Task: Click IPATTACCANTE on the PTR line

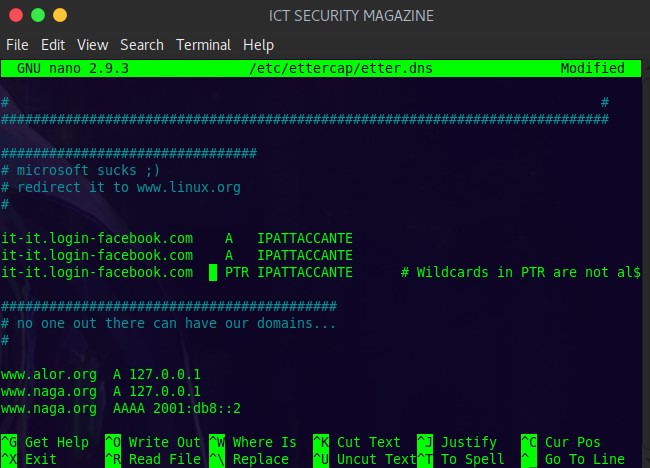Action: 305,272
